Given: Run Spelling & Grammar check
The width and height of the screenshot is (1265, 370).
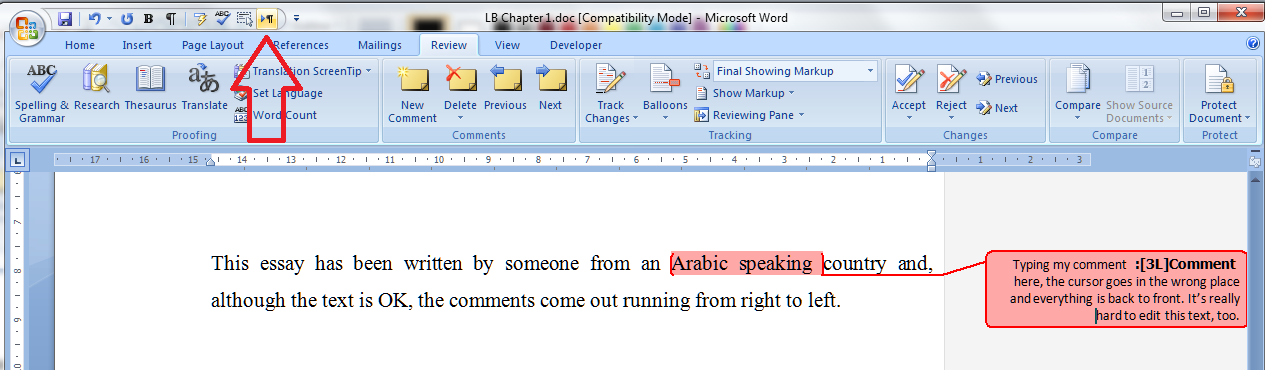Looking at the screenshot, I should click(42, 93).
